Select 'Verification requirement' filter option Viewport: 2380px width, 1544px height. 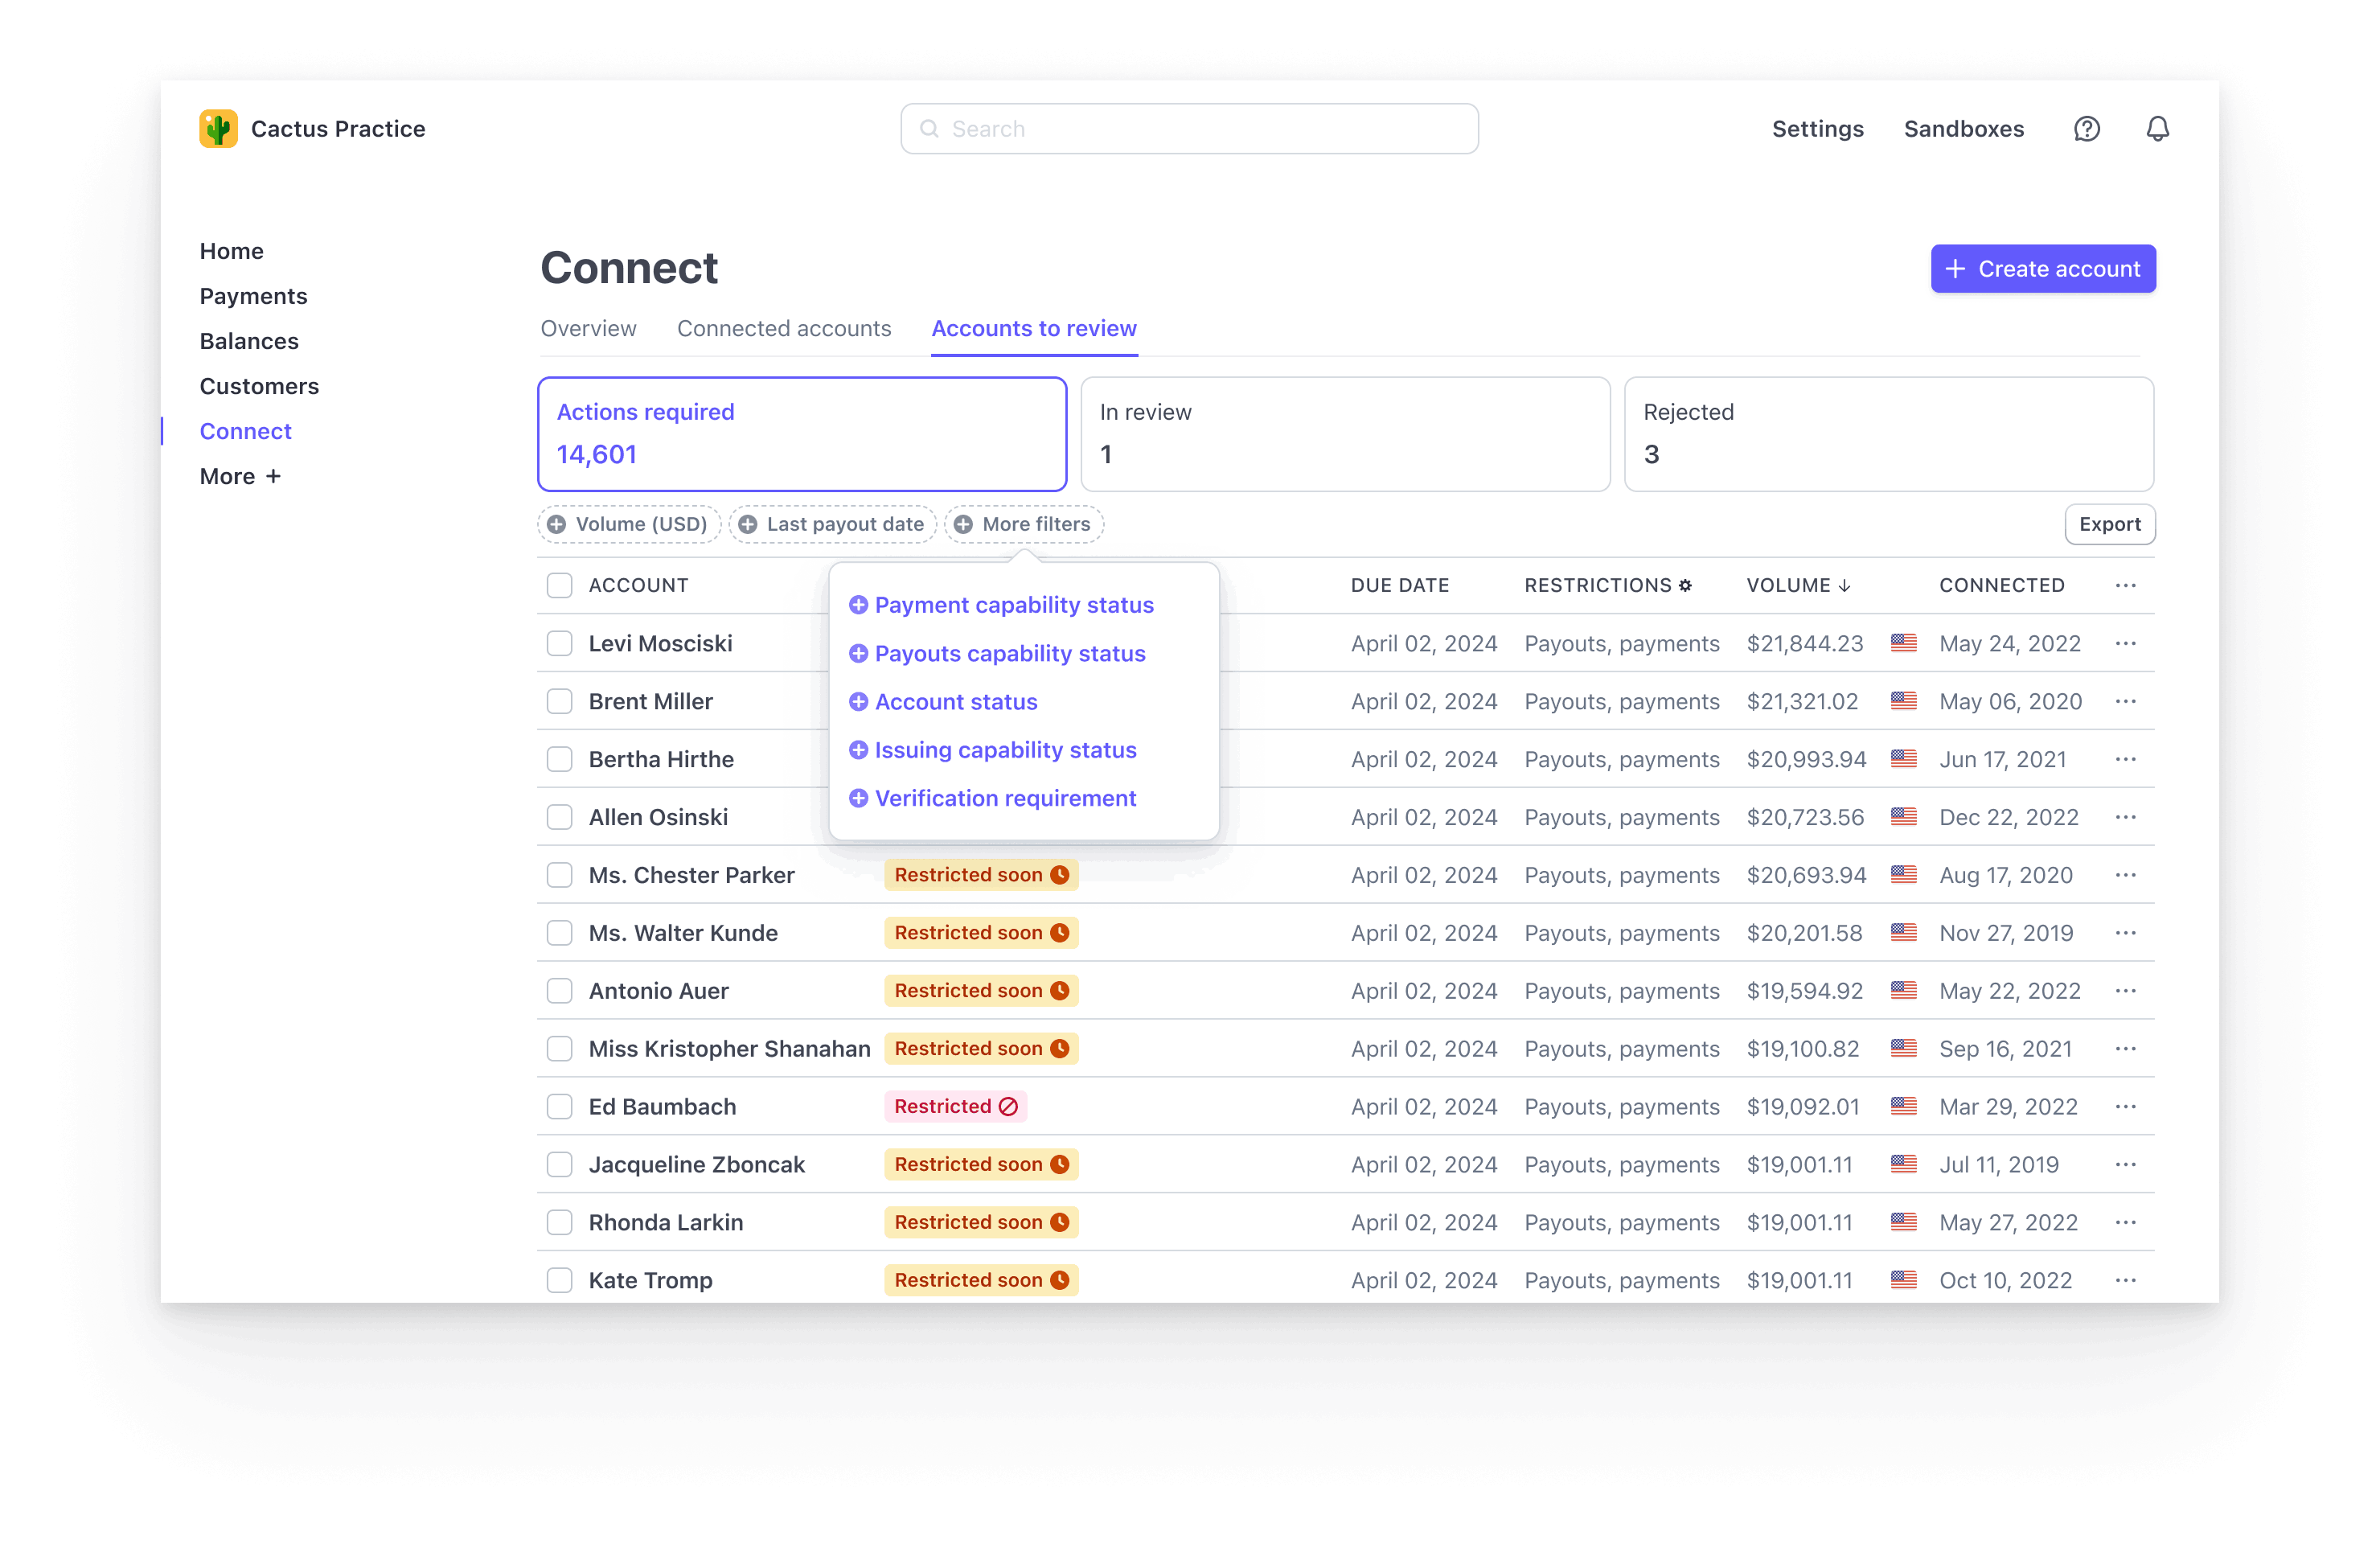tap(1004, 798)
